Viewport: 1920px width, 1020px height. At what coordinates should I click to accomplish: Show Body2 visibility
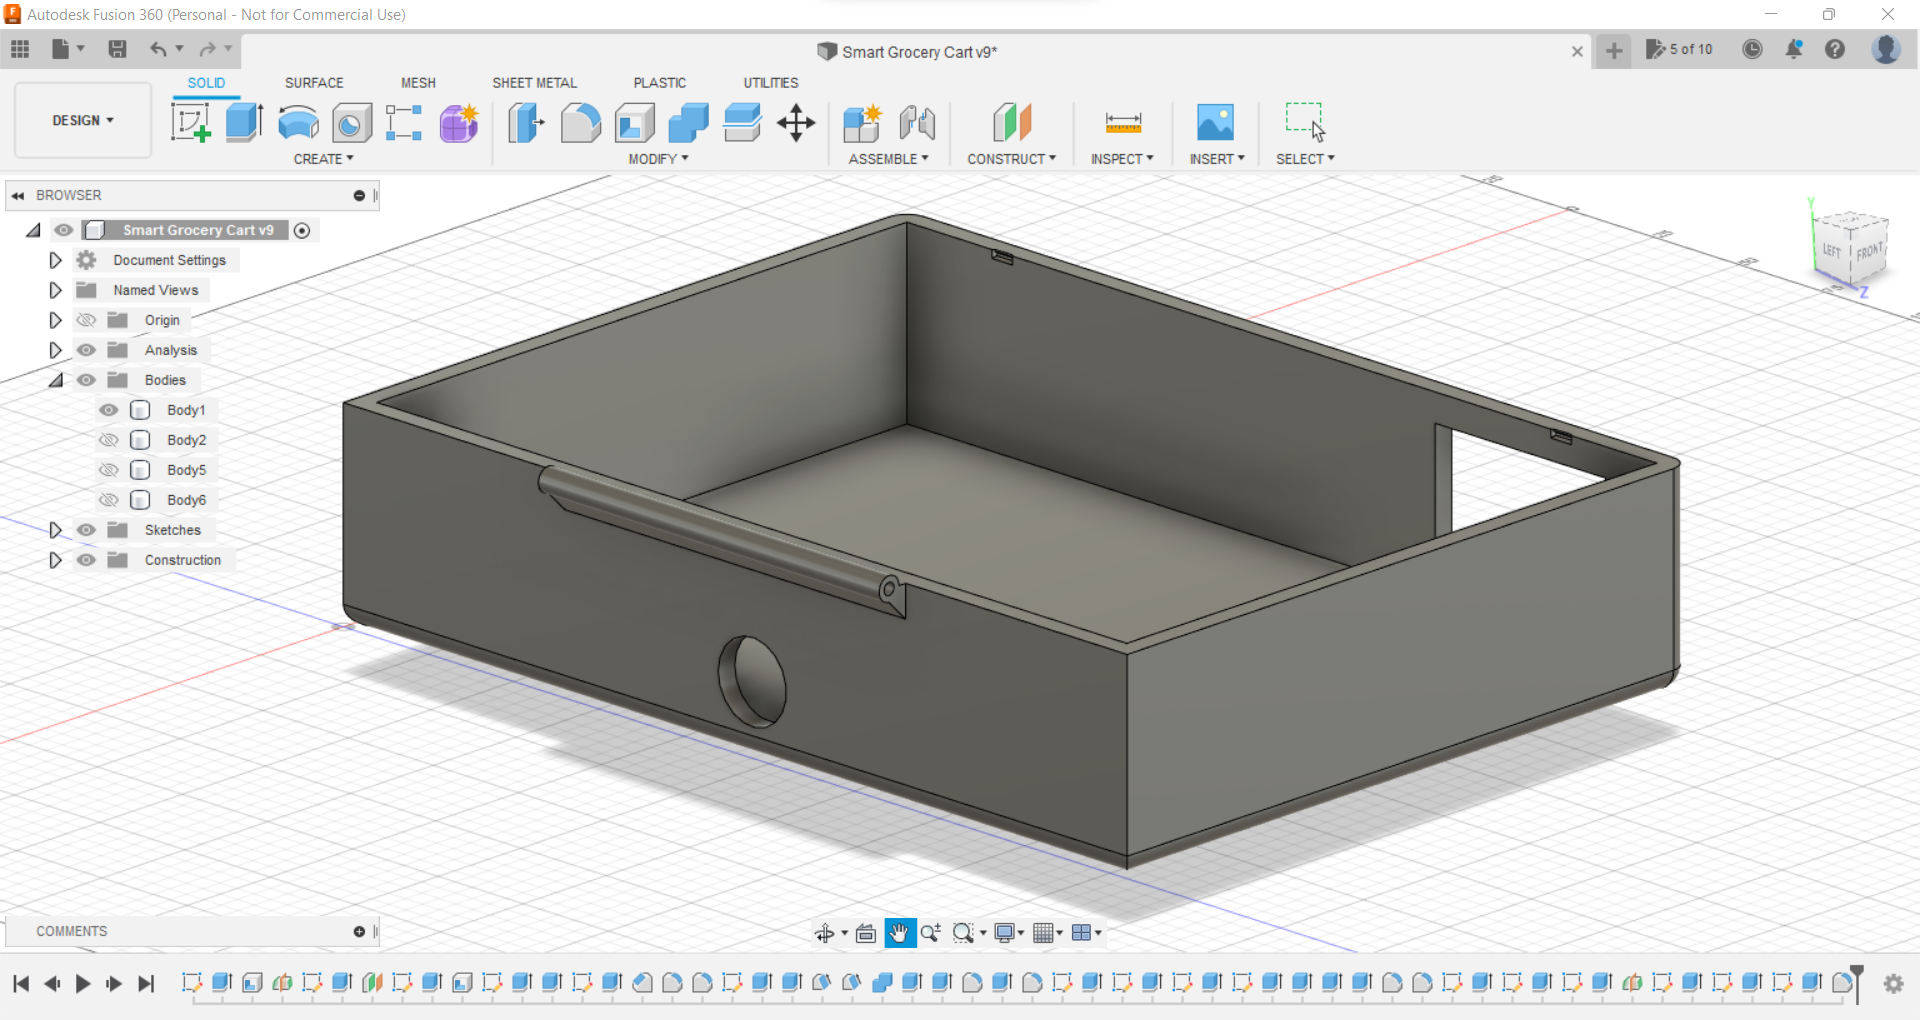(108, 440)
